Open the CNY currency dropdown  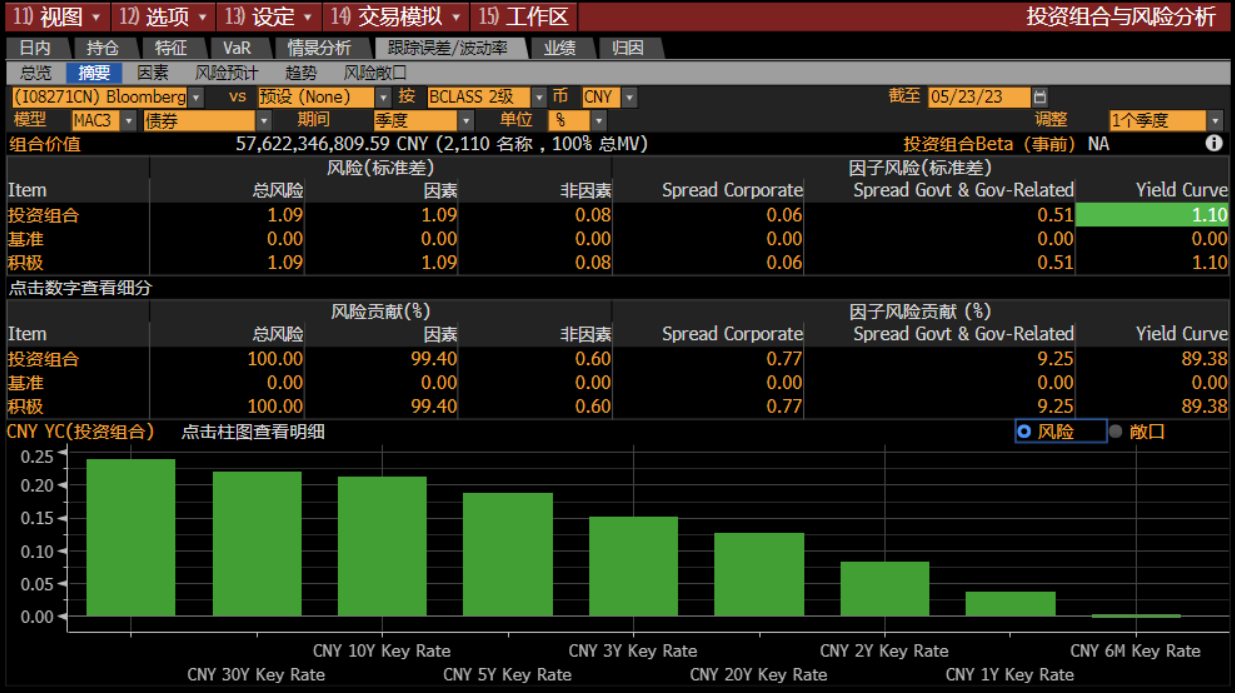point(629,97)
